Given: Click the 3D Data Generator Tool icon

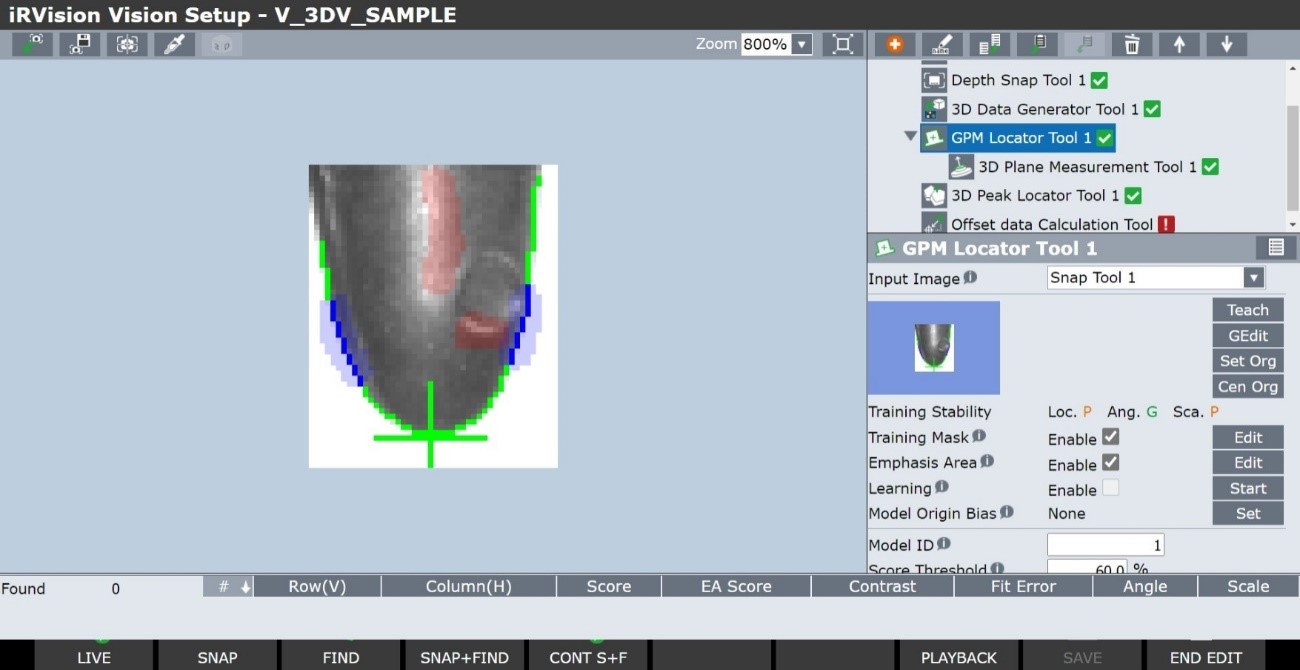Looking at the screenshot, I should point(934,109).
